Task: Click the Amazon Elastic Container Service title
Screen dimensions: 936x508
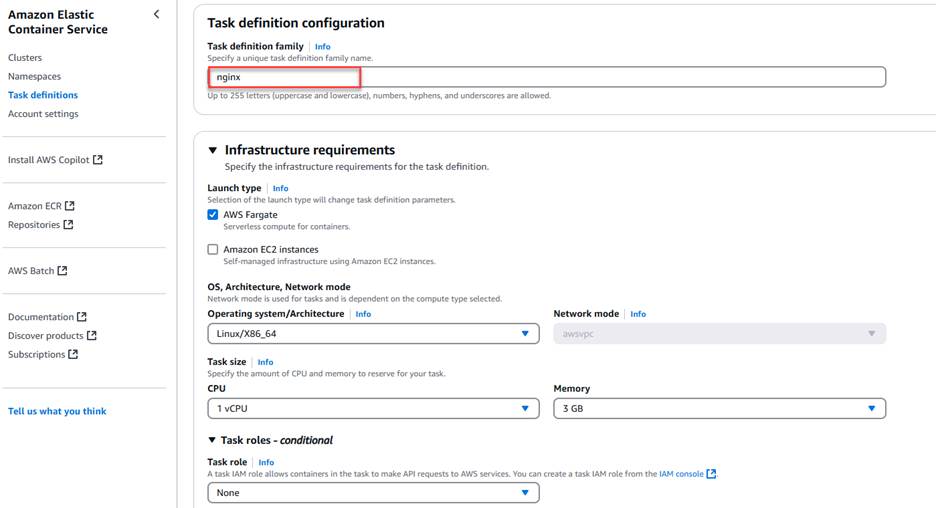Action: click(58, 22)
